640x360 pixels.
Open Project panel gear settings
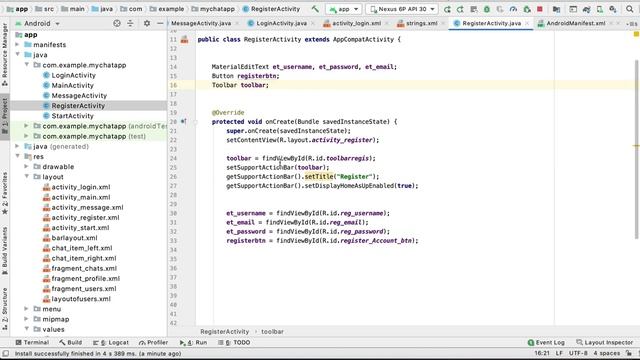147,23
